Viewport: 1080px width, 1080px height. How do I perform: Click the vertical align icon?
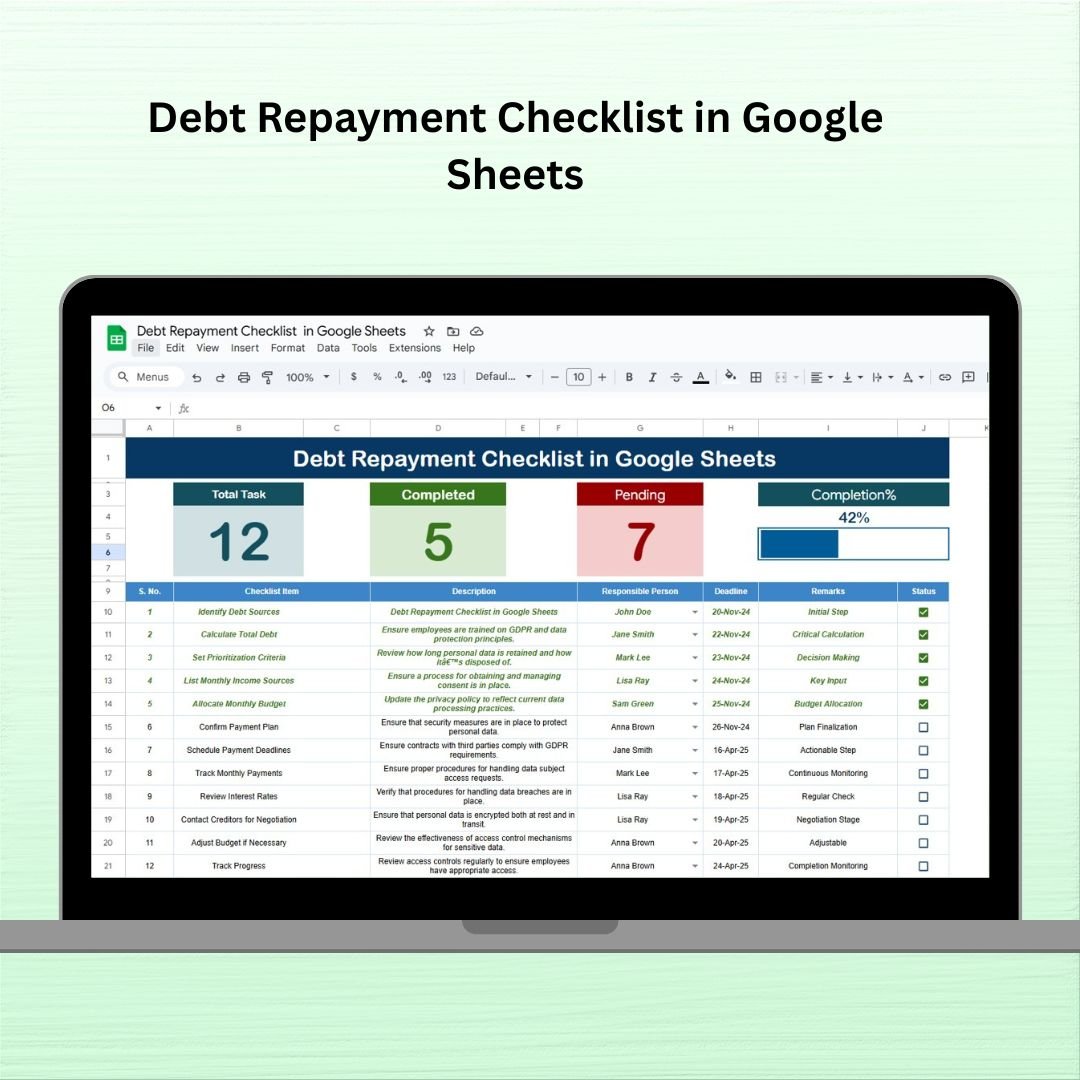point(847,377)
